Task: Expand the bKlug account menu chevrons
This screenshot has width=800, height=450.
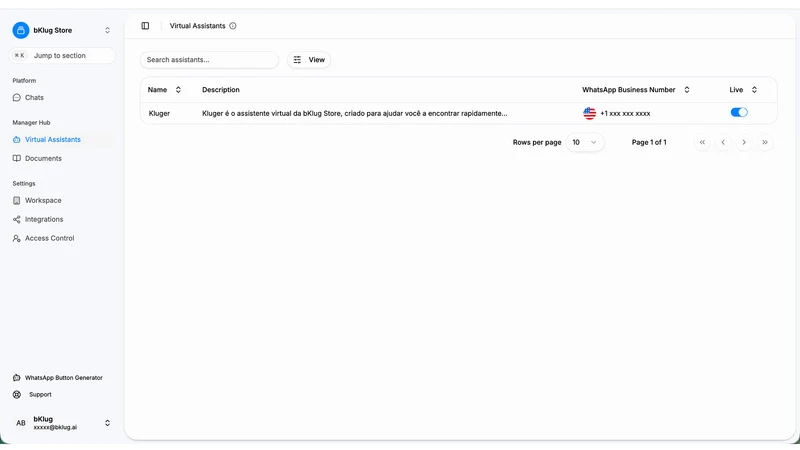Action: 107,423
